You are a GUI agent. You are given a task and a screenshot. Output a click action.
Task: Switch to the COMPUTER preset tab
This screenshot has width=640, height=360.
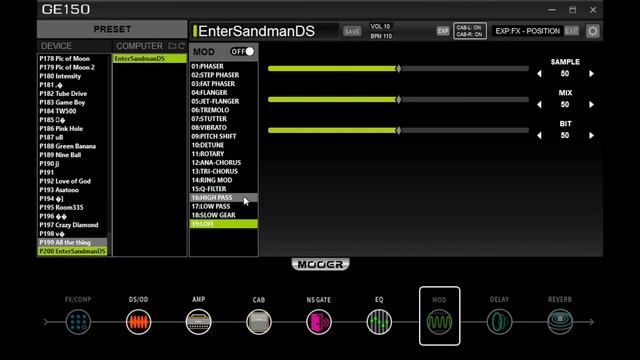point(140,46)
